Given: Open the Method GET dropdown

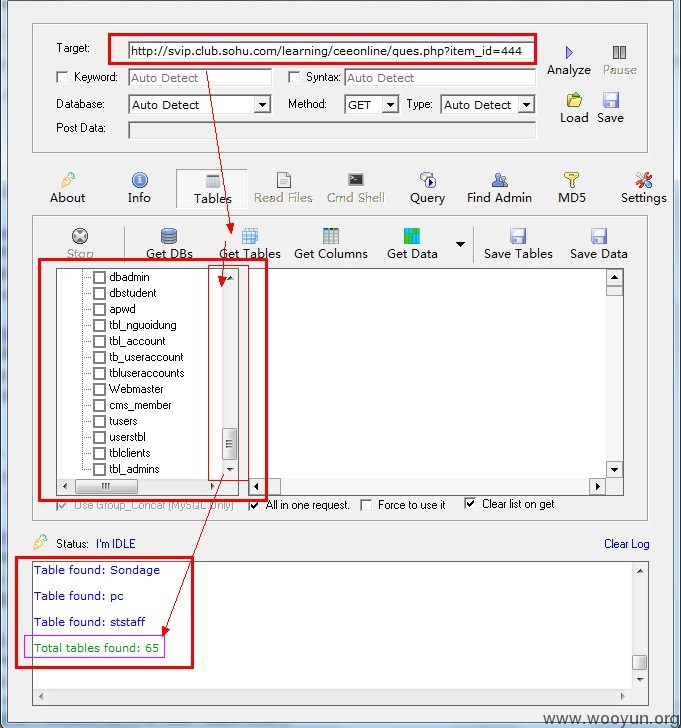Looking at the screenshot, I should [390, 104].
